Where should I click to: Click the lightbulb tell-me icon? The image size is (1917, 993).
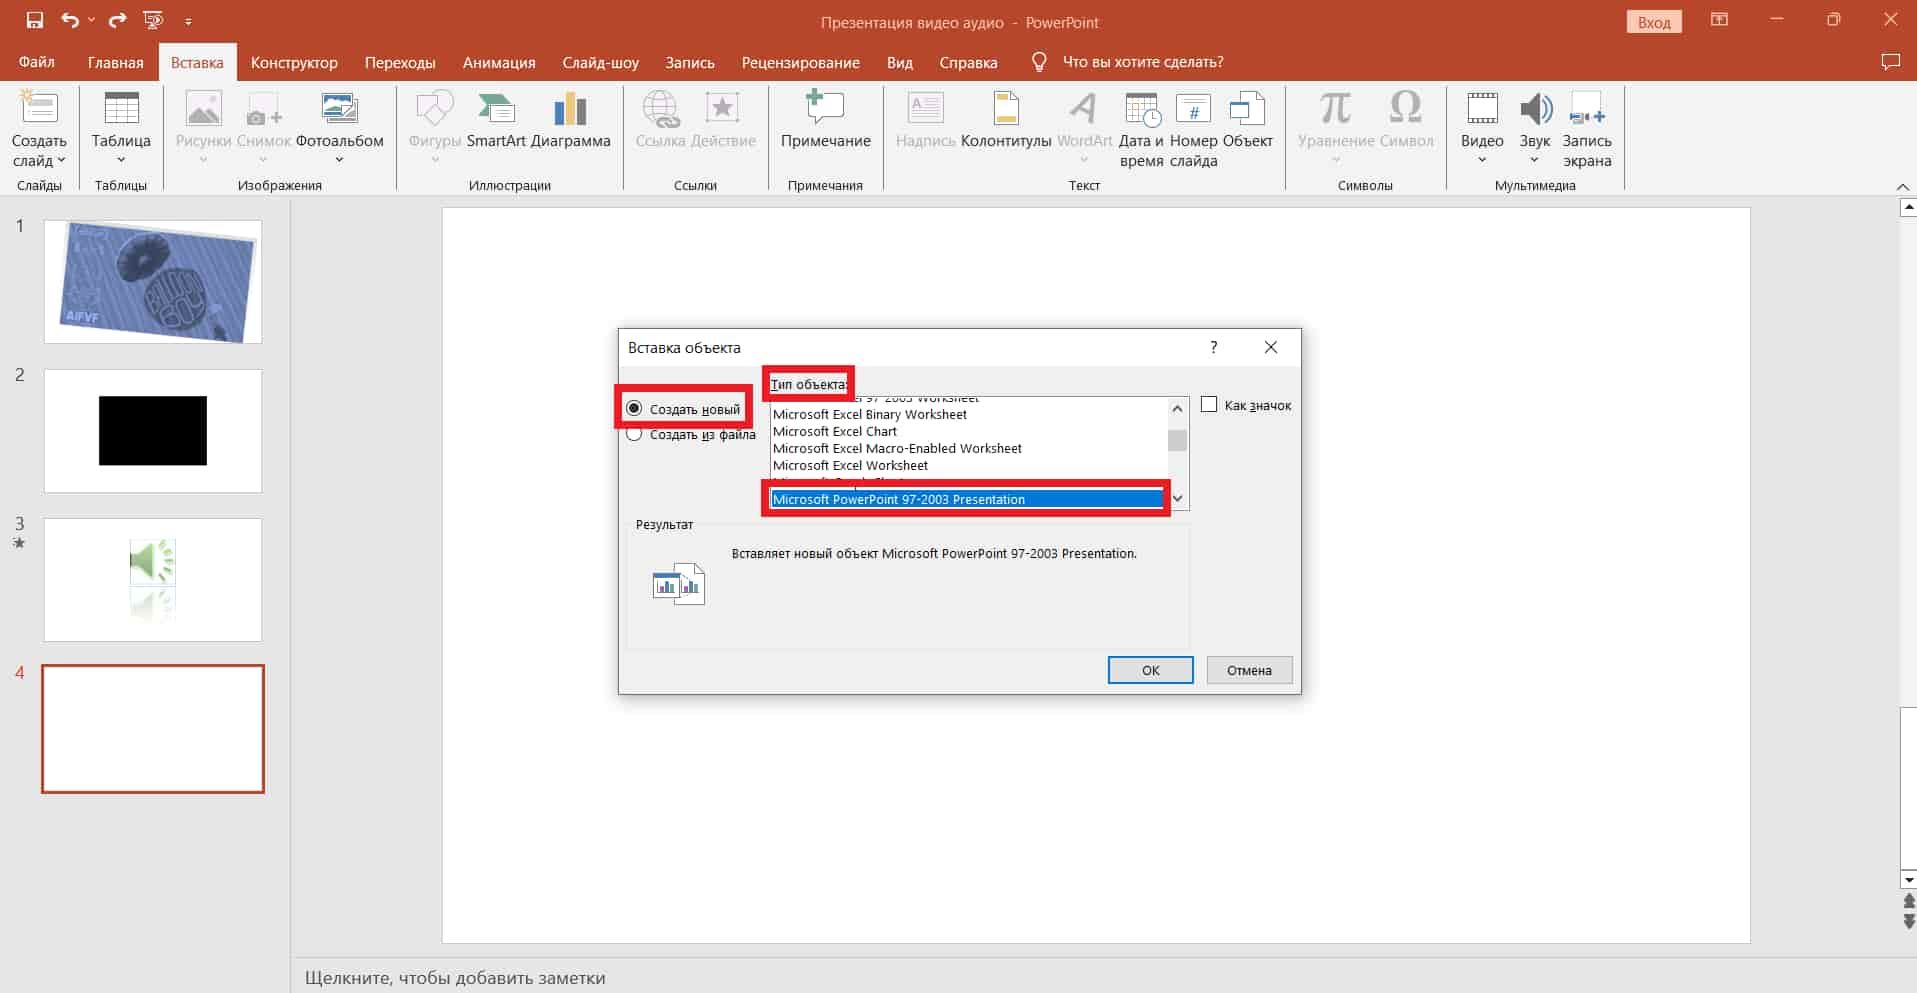coord(1039,62)
